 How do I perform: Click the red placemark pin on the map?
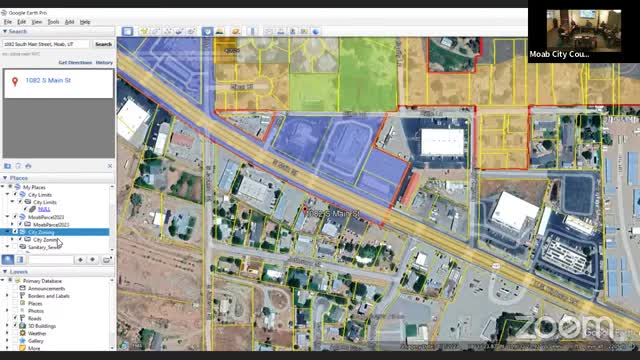(305, 210)
